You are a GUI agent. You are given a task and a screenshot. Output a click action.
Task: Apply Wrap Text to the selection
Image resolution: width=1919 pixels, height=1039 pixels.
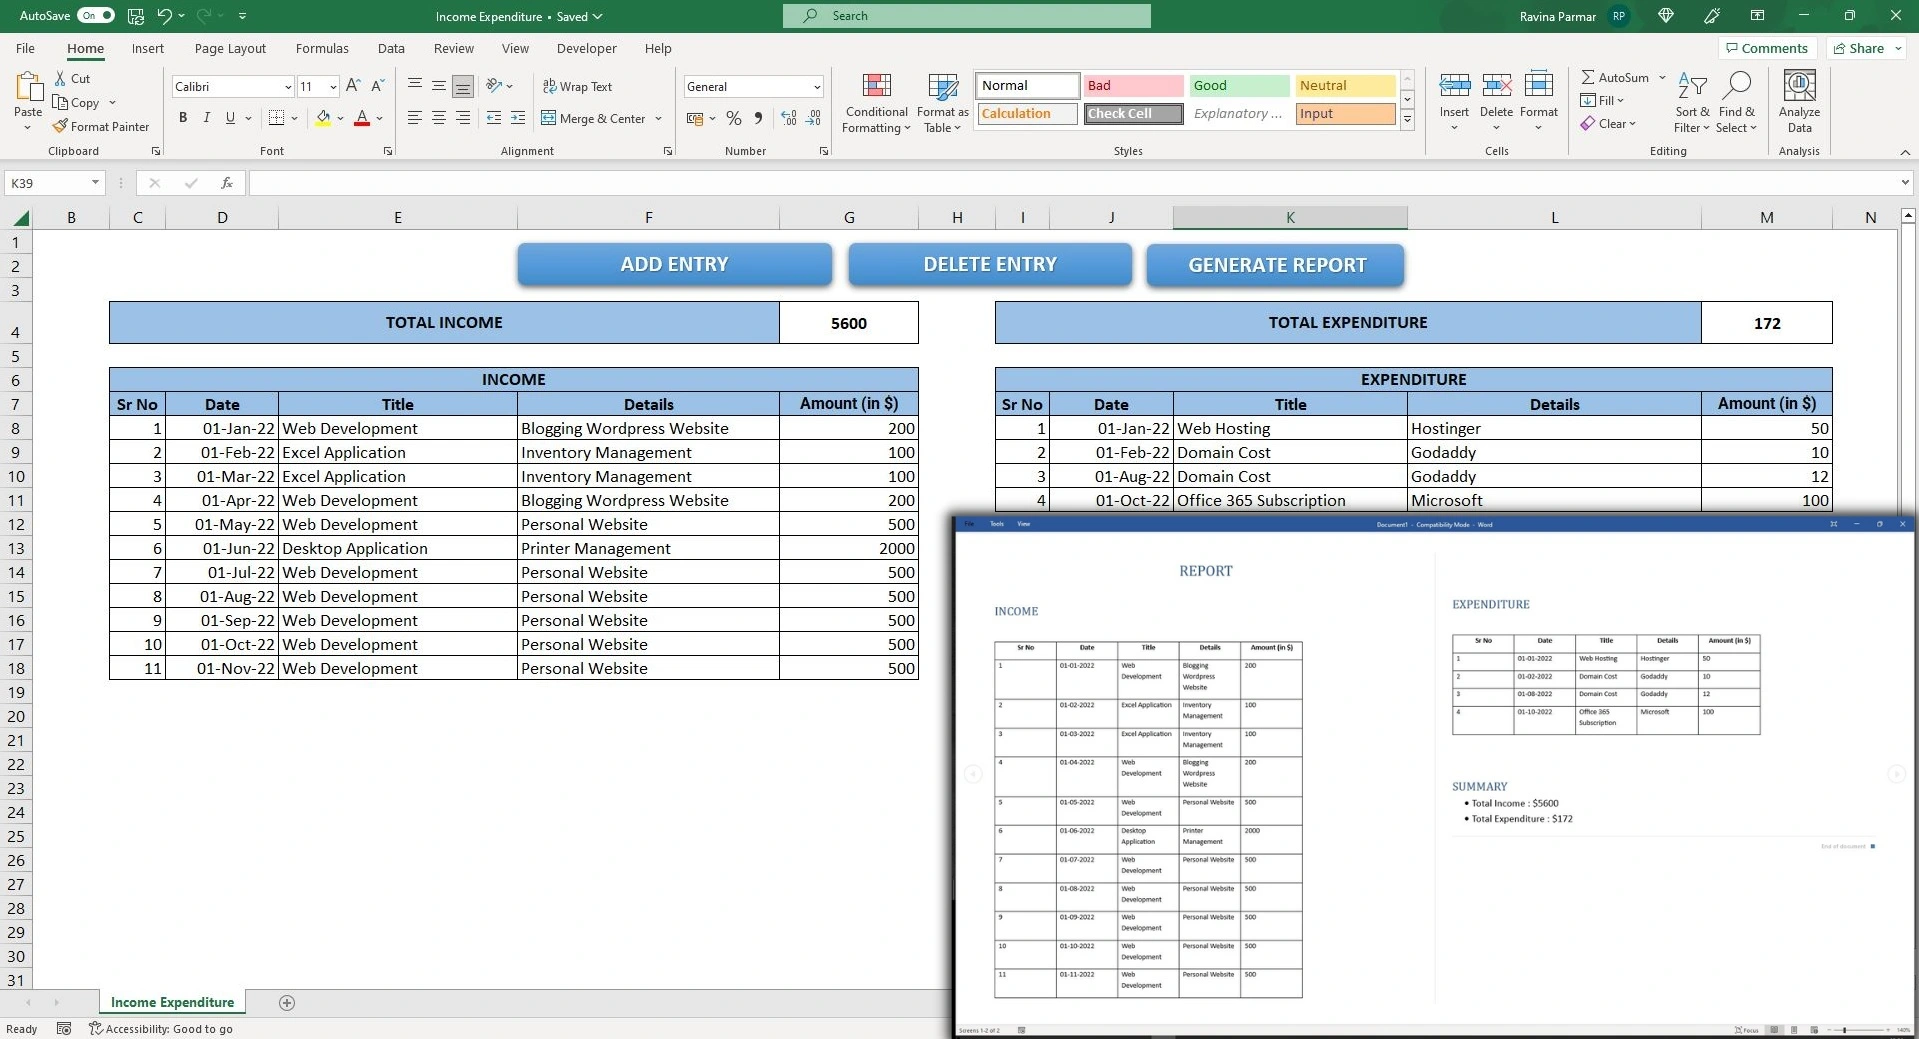click(578, 86)
